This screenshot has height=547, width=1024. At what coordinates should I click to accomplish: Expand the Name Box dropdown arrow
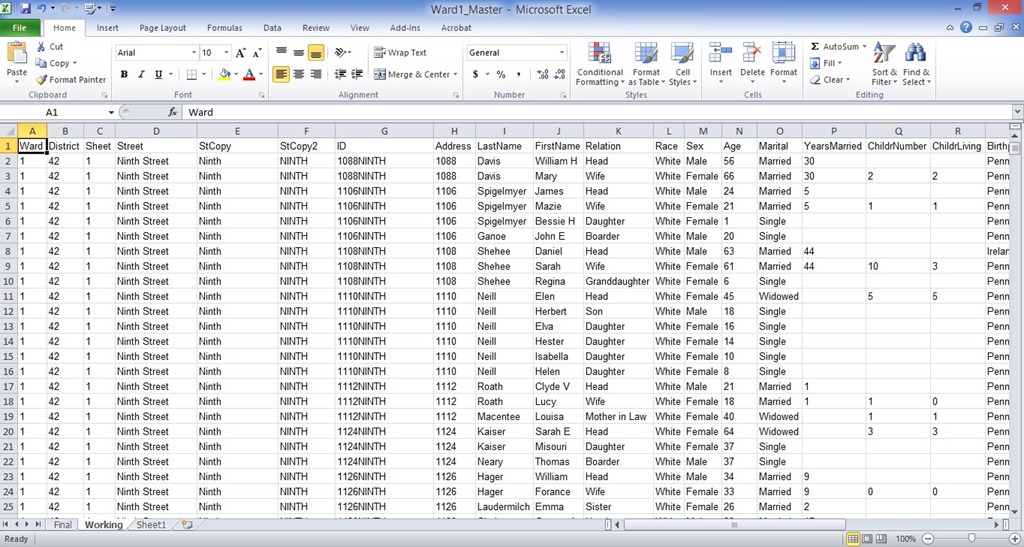(x=111, y=113)
